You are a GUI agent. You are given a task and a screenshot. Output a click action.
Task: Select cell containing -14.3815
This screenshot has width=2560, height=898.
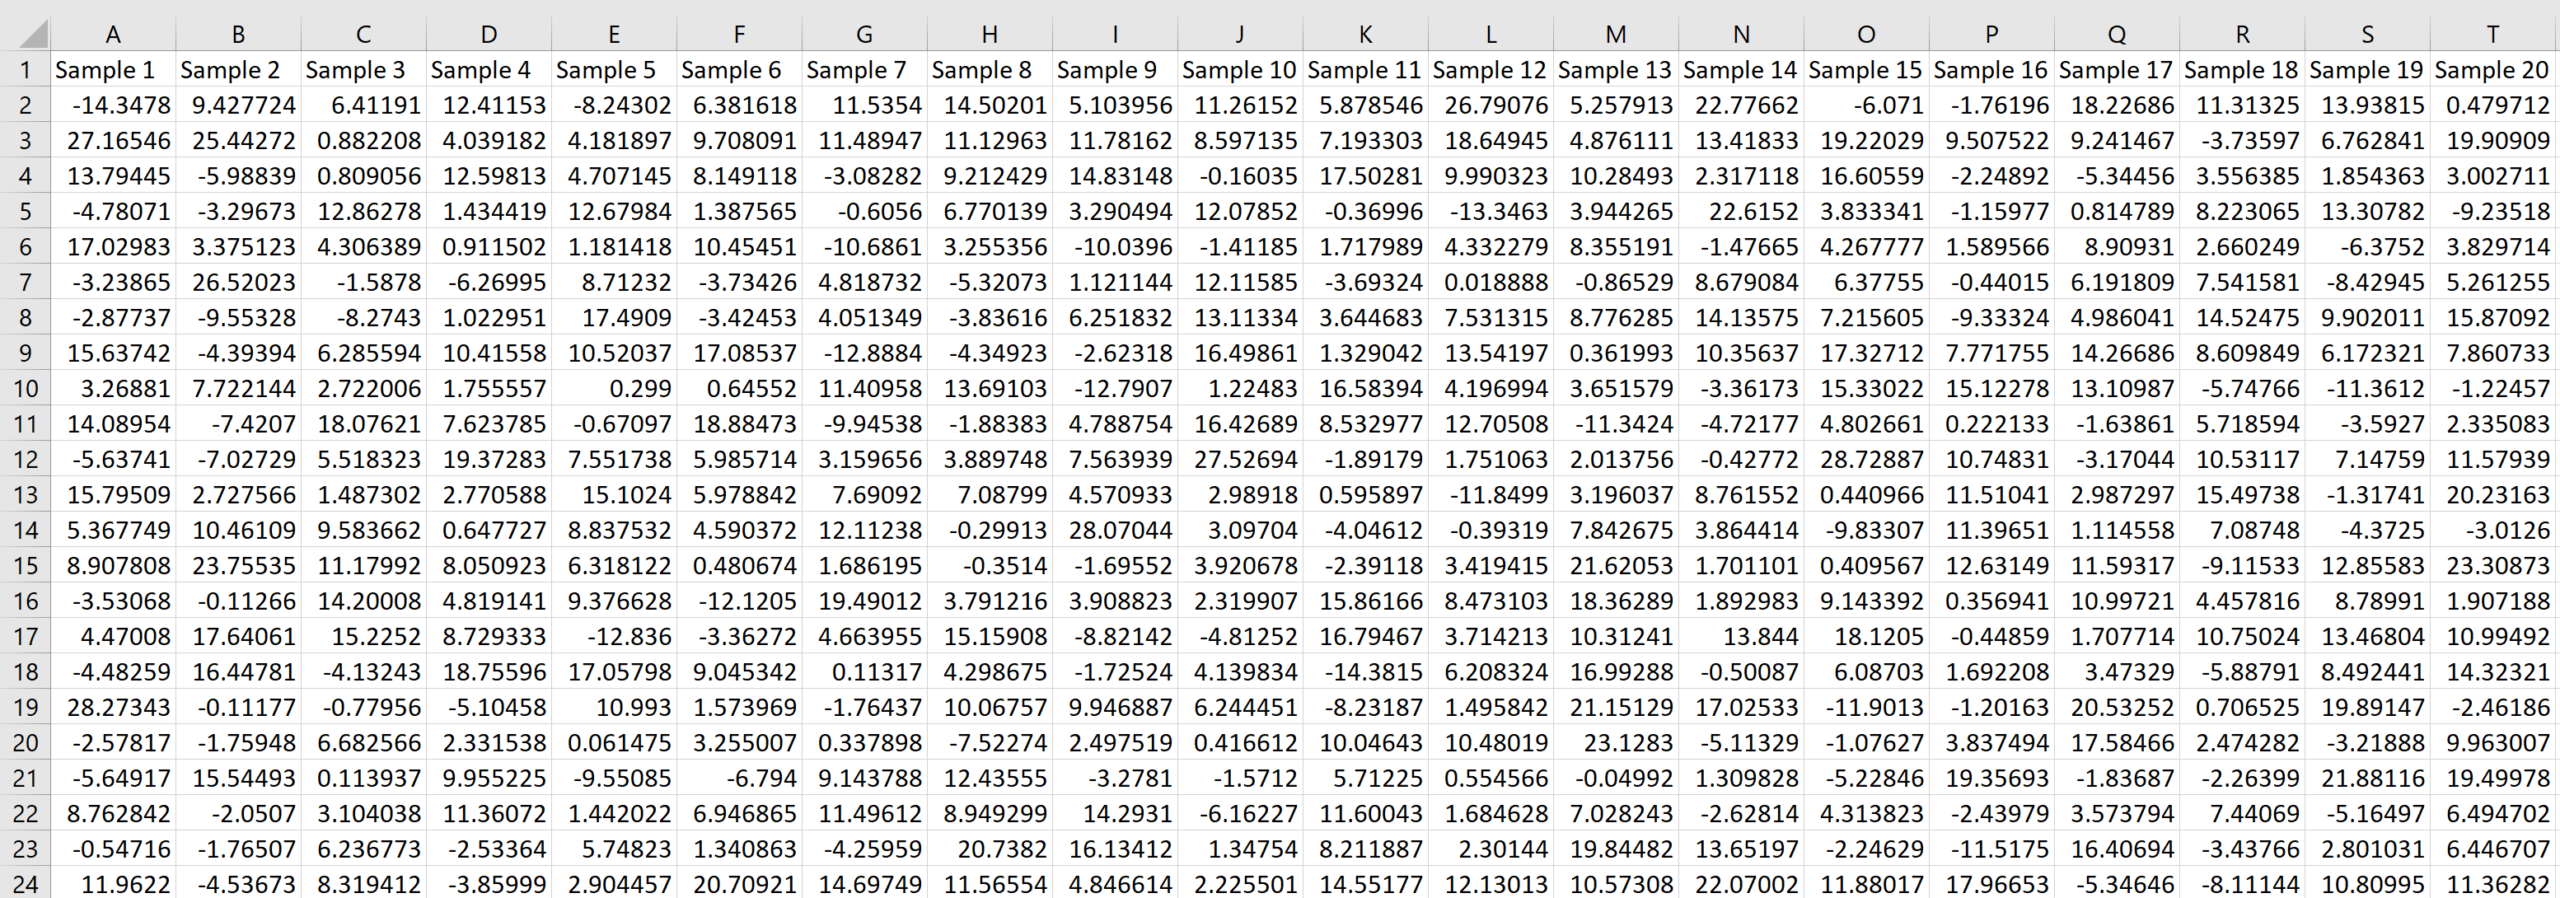click(1365, 673)
